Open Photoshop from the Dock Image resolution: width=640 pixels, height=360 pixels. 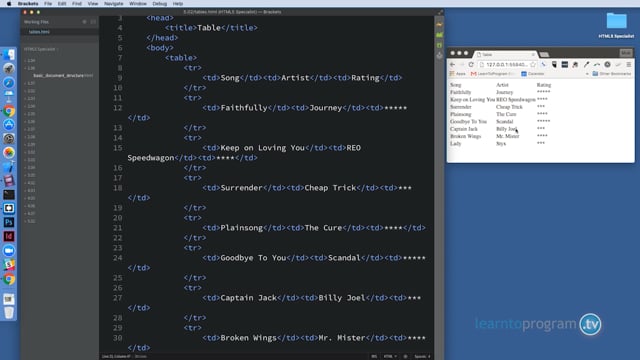point(9,222)
